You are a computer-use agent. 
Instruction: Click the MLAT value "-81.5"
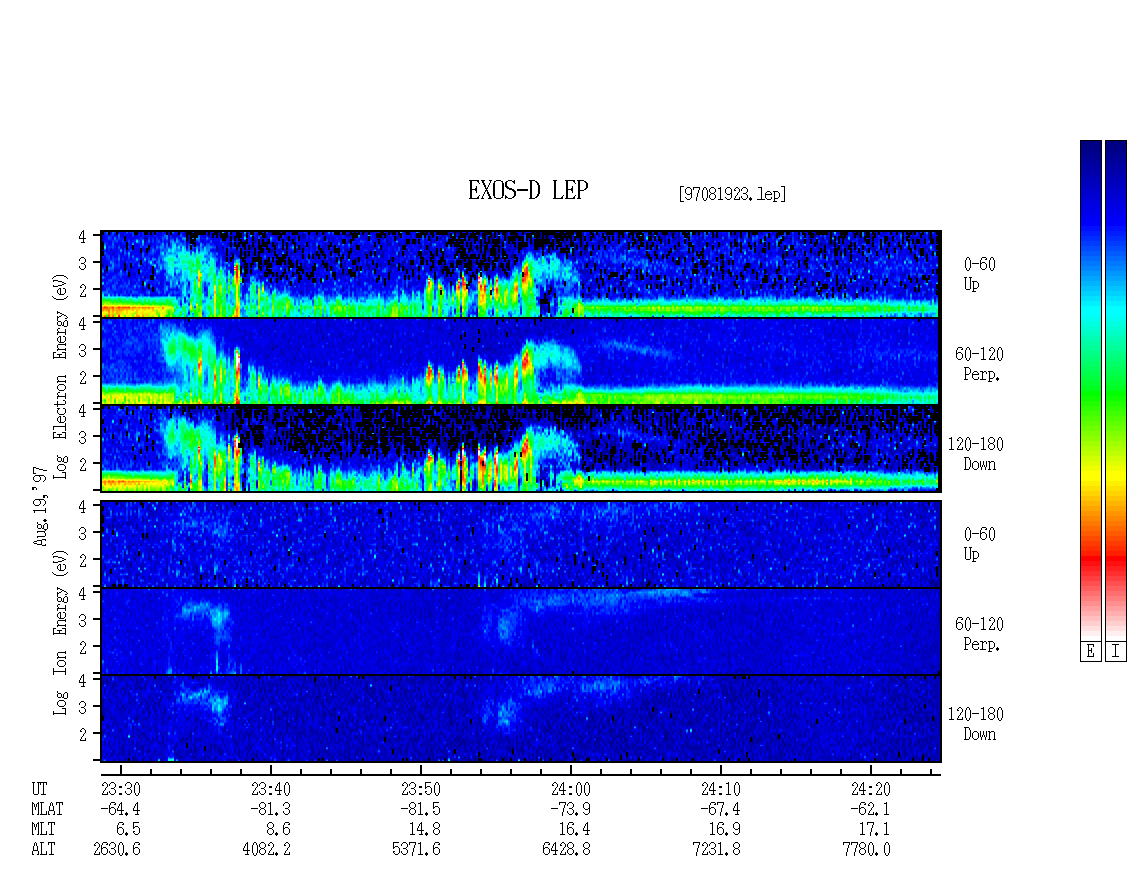click(420, 809)
